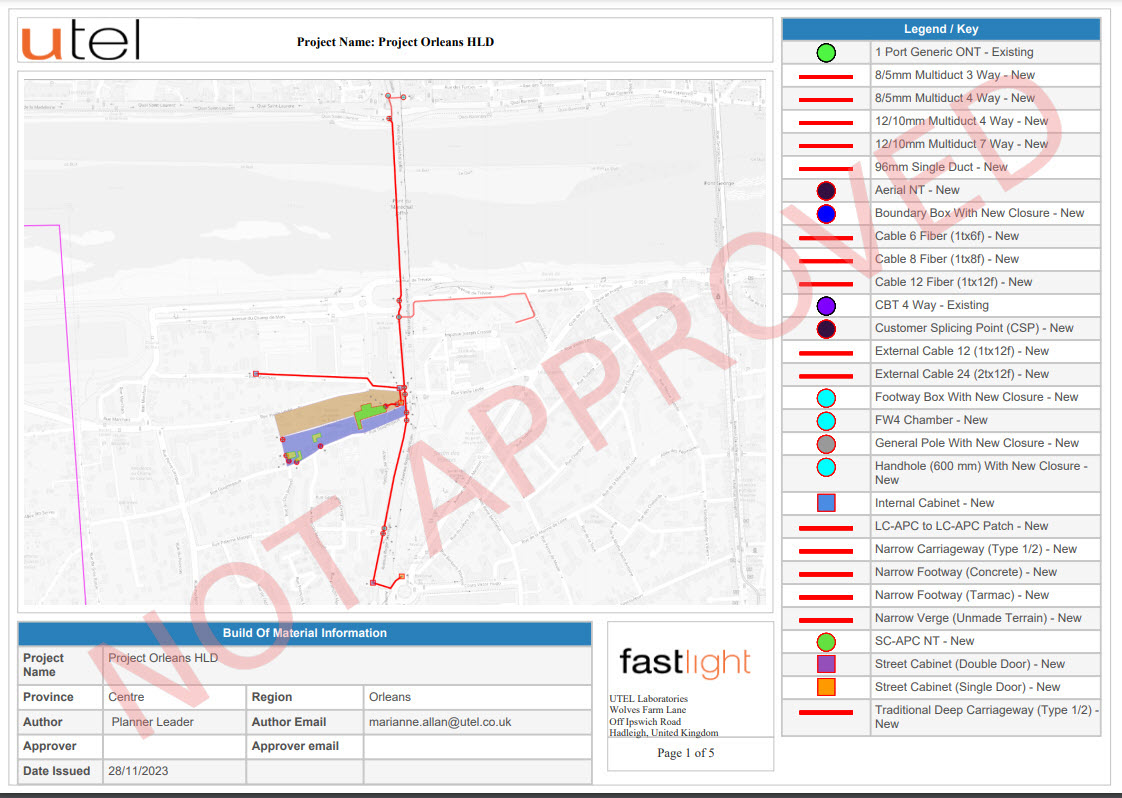Click the Cable 6 Fiber (1tx6f) line symbol
The width and height of the screenshot is (1122, 798).
coord(826,238)
